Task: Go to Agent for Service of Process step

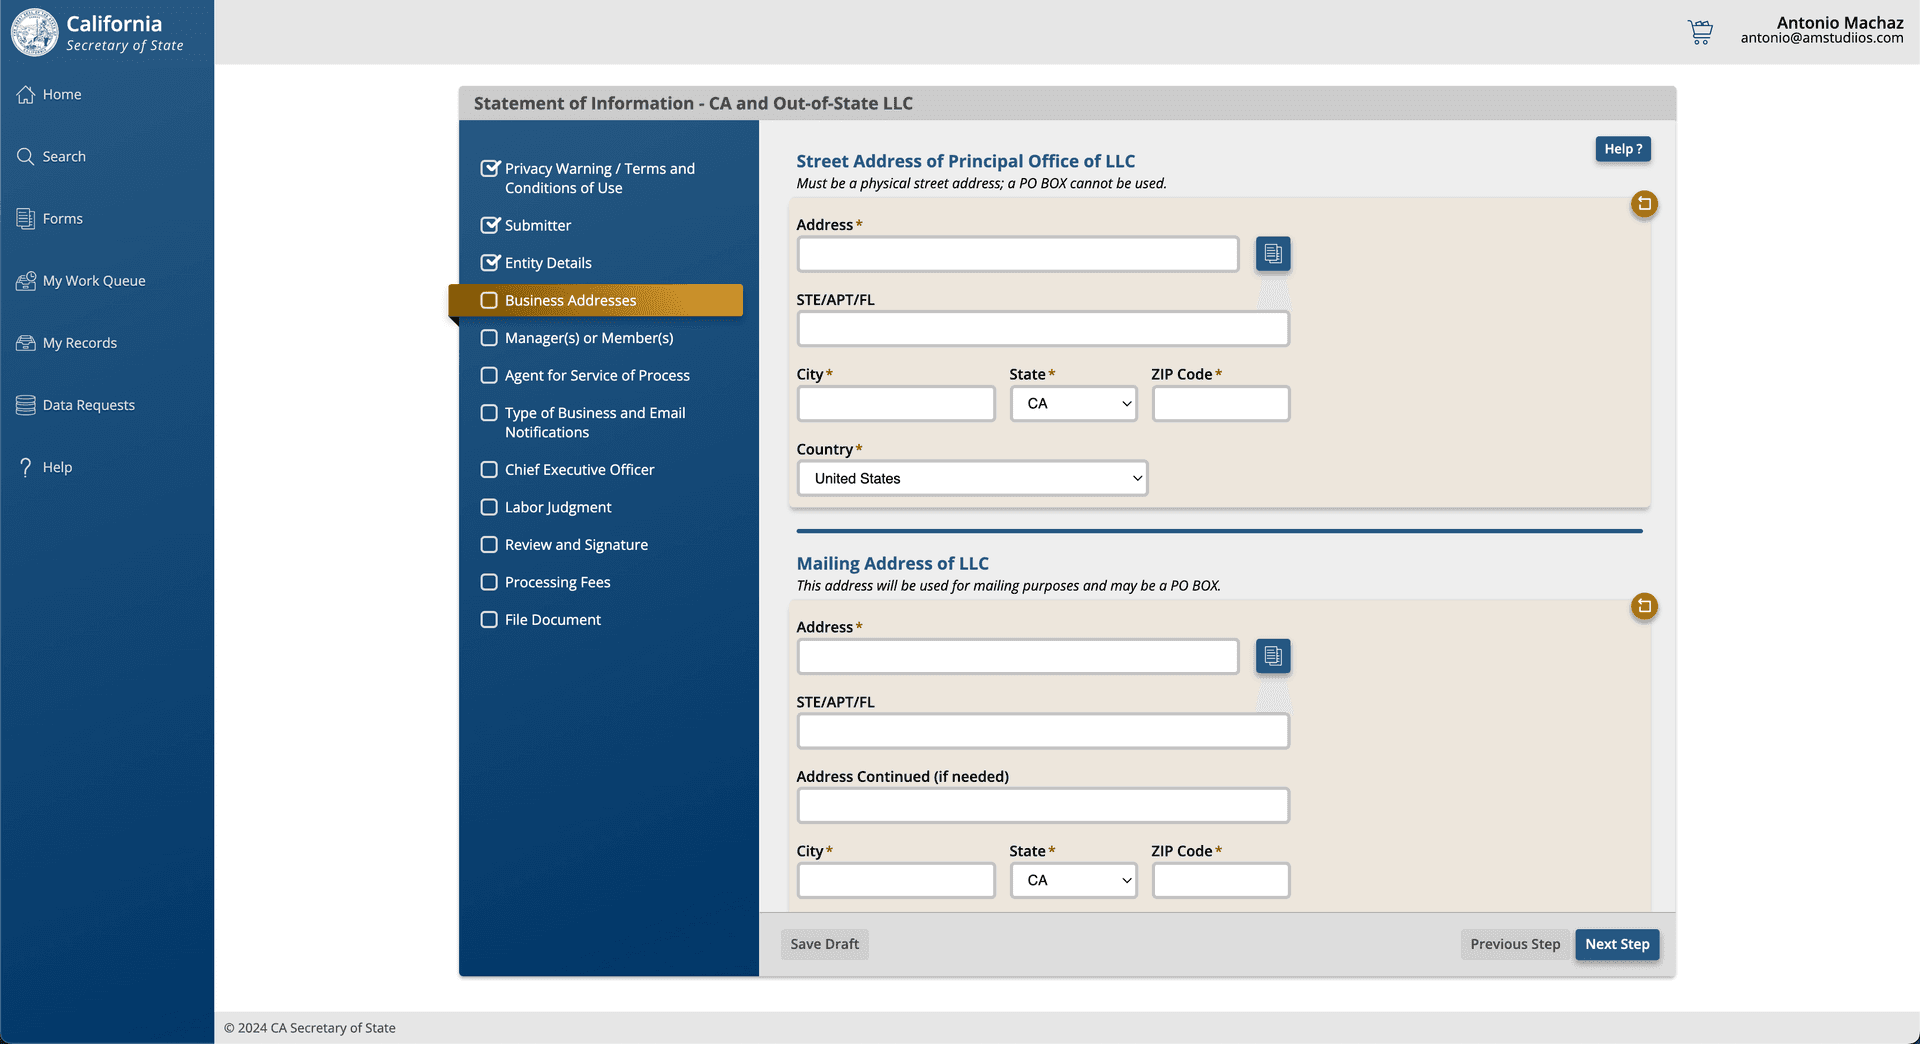Action: [596, 376]
